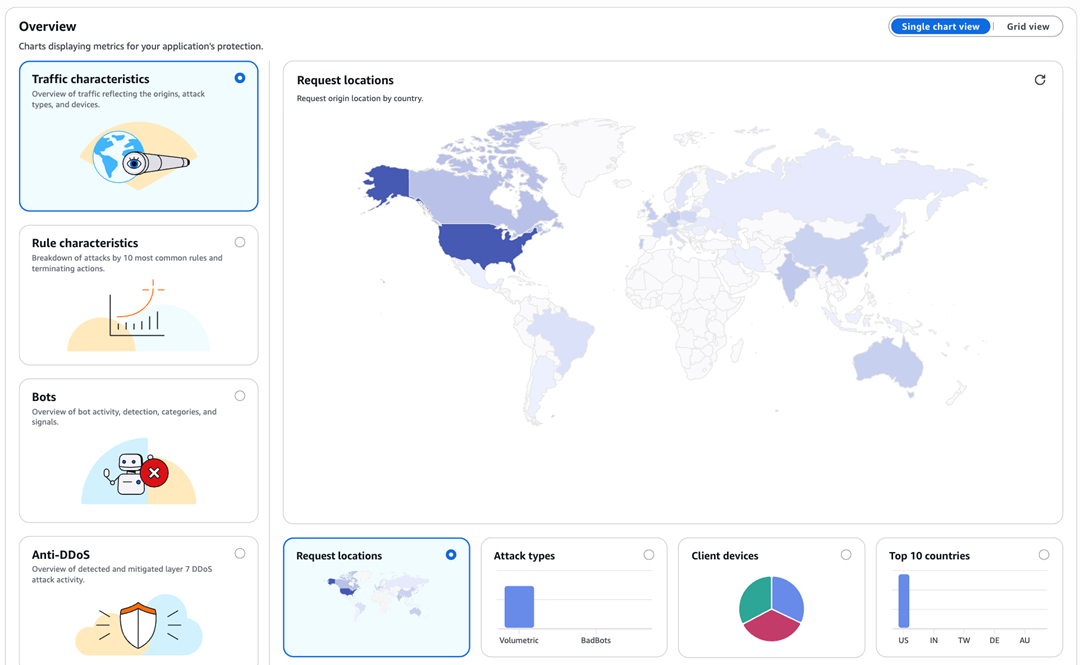1080x665 pixels.
Task: Switch to Single chart view
Action: click(x=940, y=26)
